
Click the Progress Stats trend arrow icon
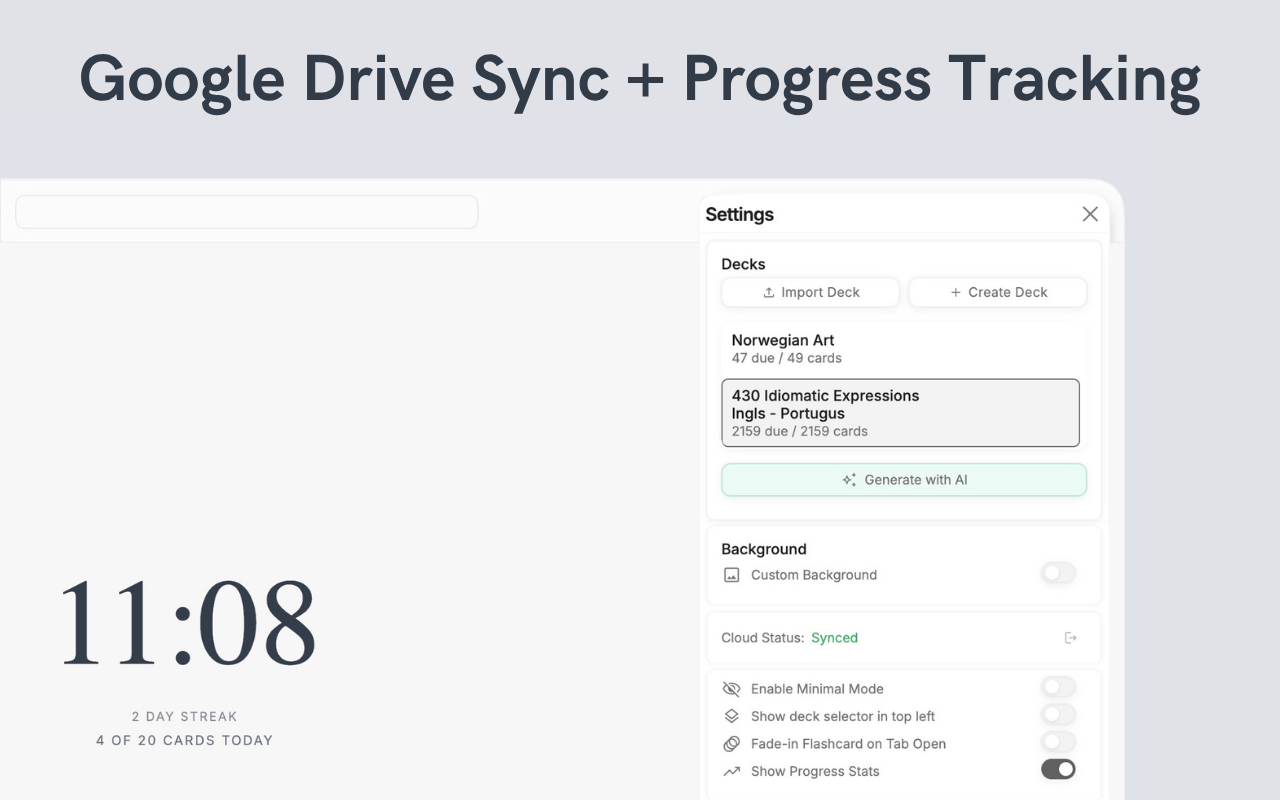coord(732,771)
